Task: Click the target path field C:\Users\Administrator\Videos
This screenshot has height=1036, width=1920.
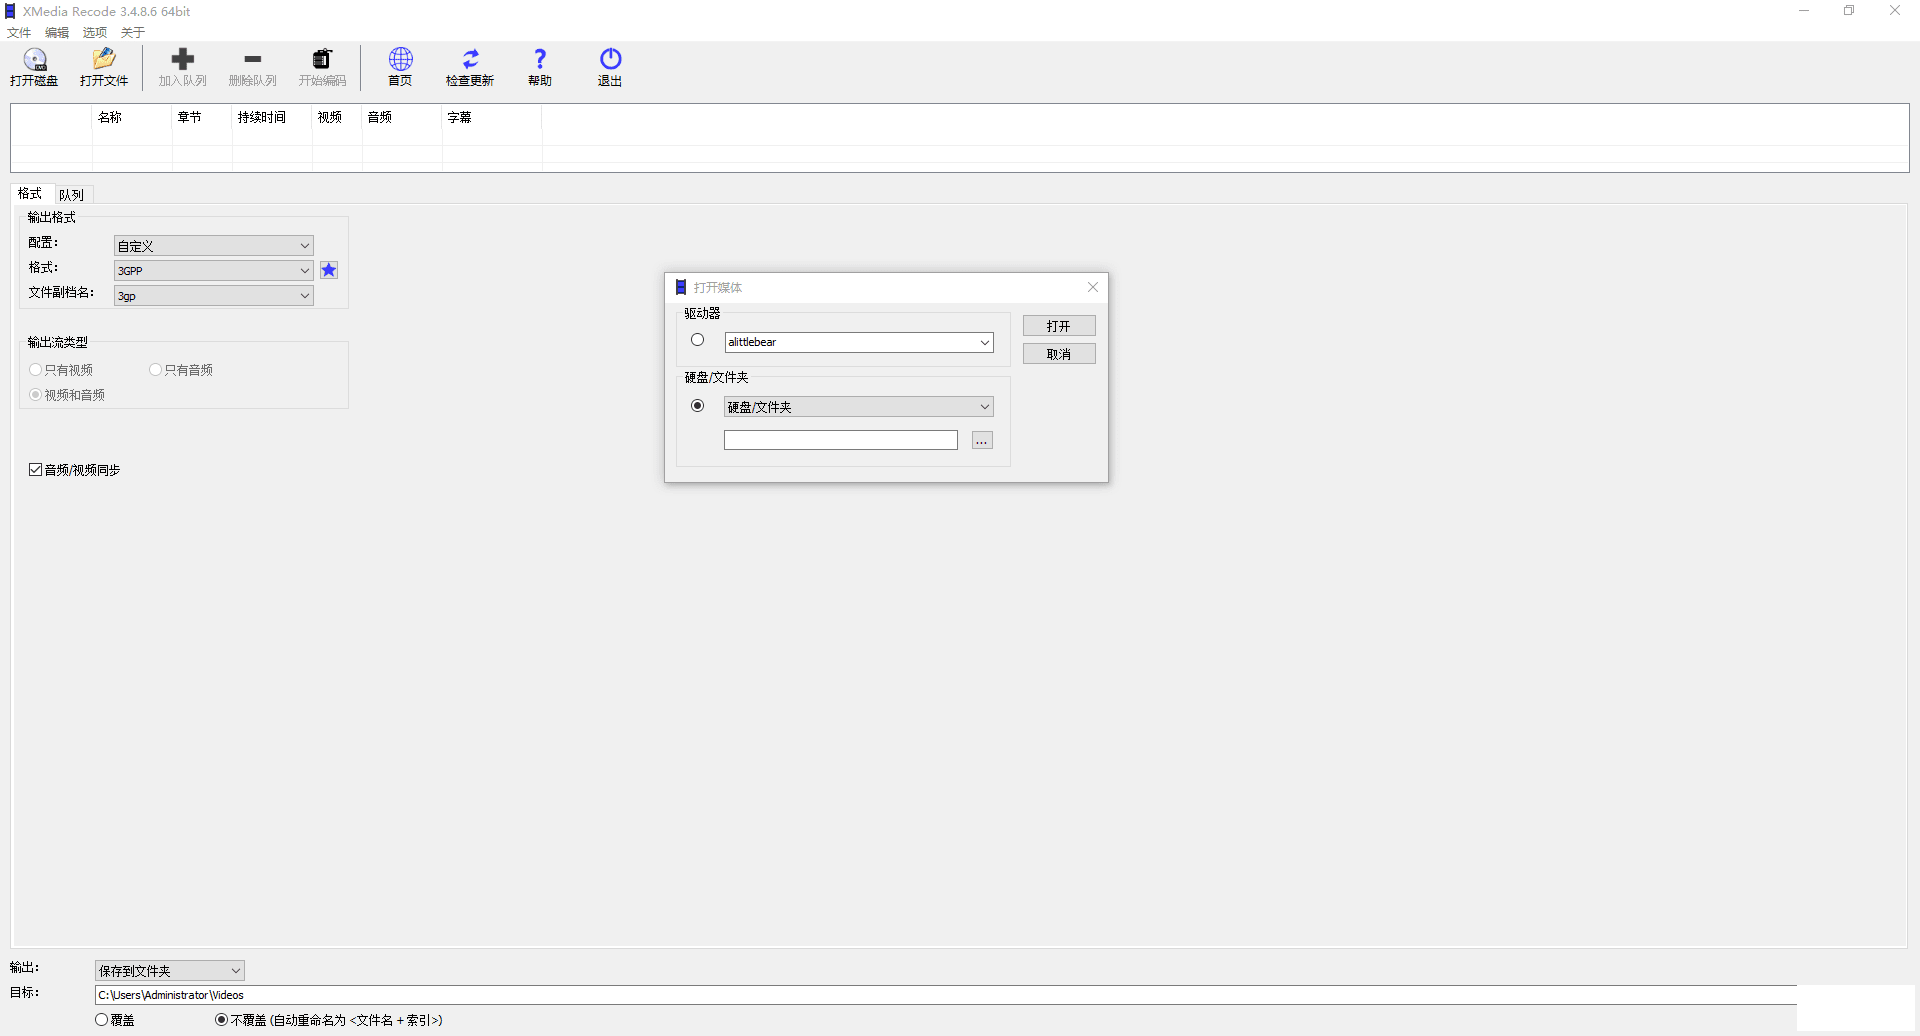Action: click(x=945, y=995)
